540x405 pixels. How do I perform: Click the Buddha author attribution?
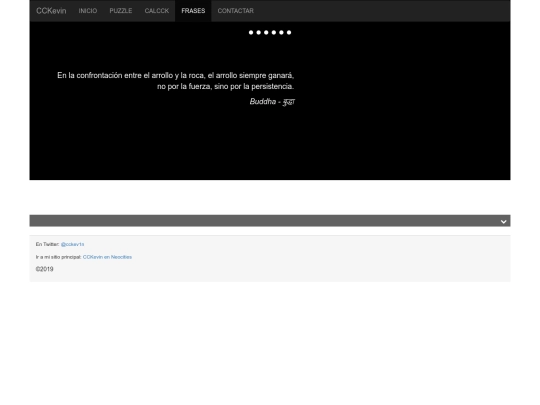pos(272,102)
